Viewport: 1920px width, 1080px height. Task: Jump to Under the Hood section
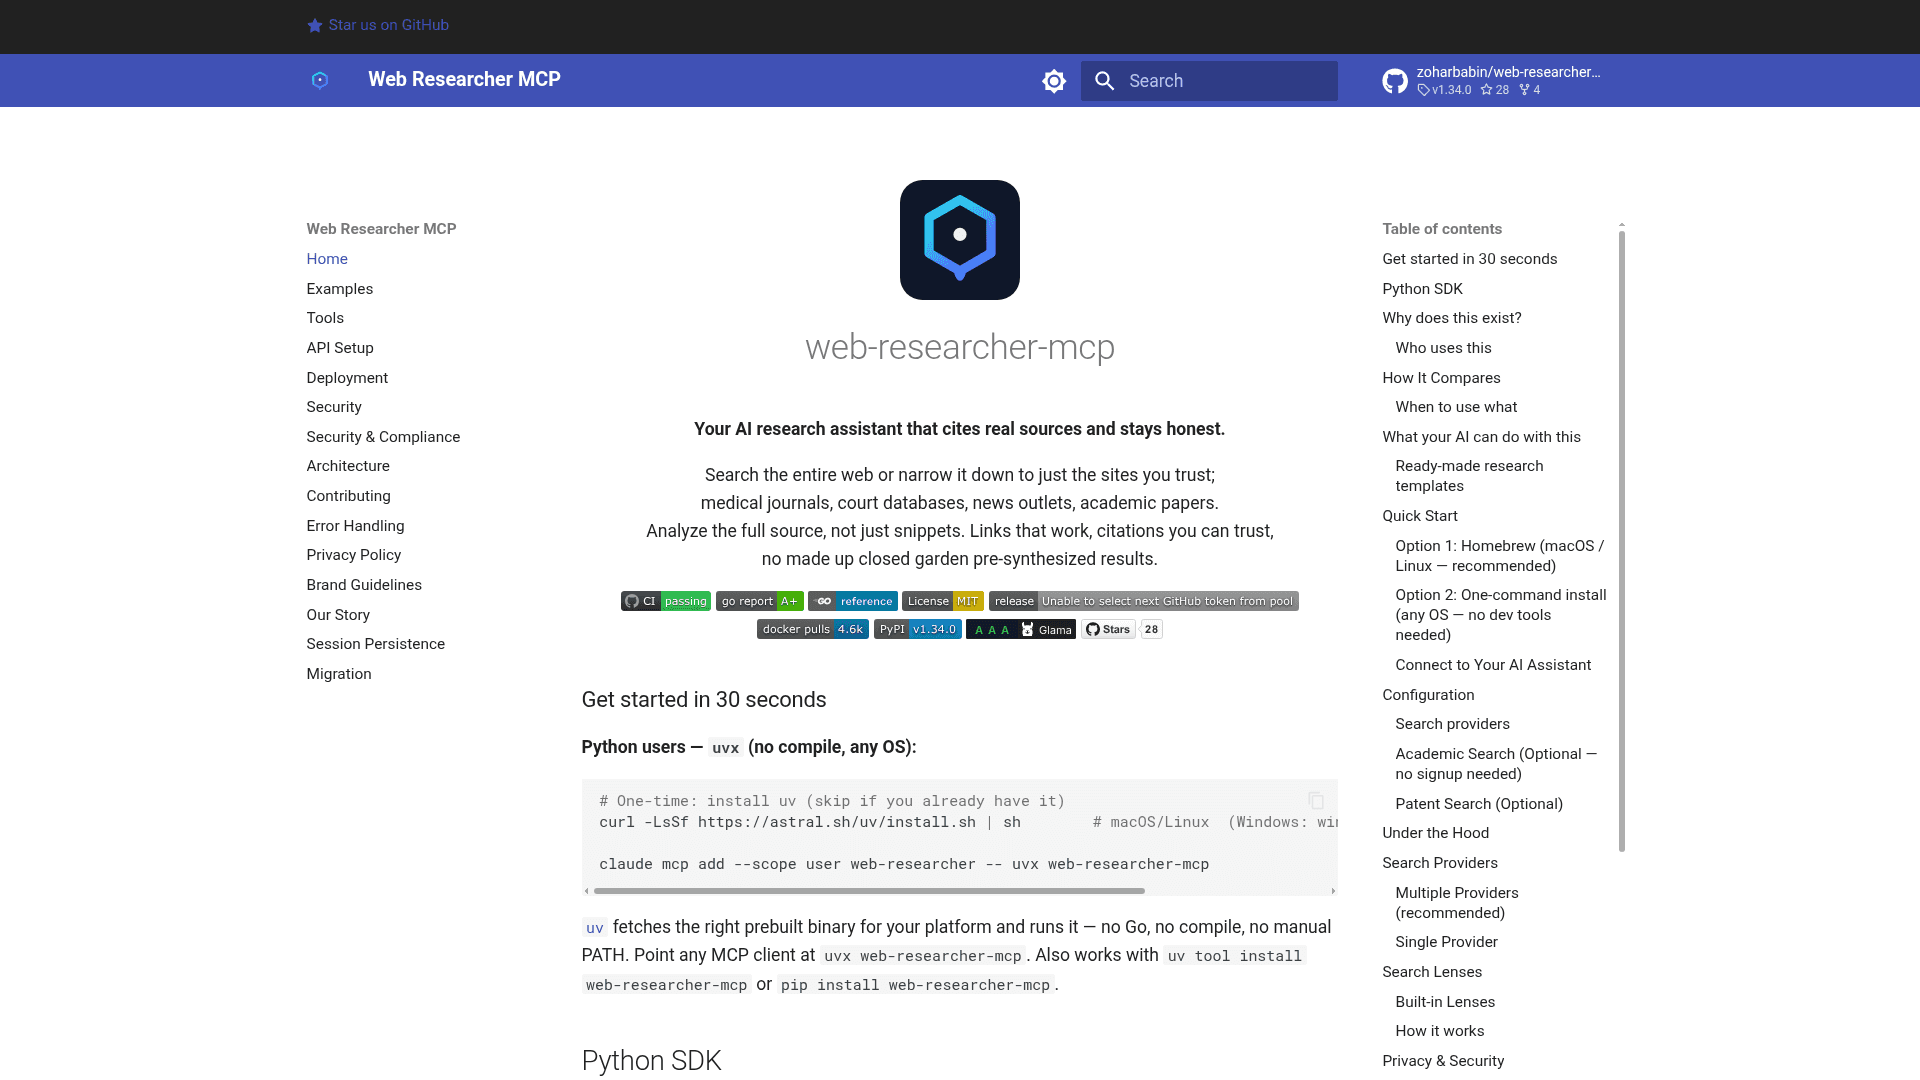tap(1435, 833)
